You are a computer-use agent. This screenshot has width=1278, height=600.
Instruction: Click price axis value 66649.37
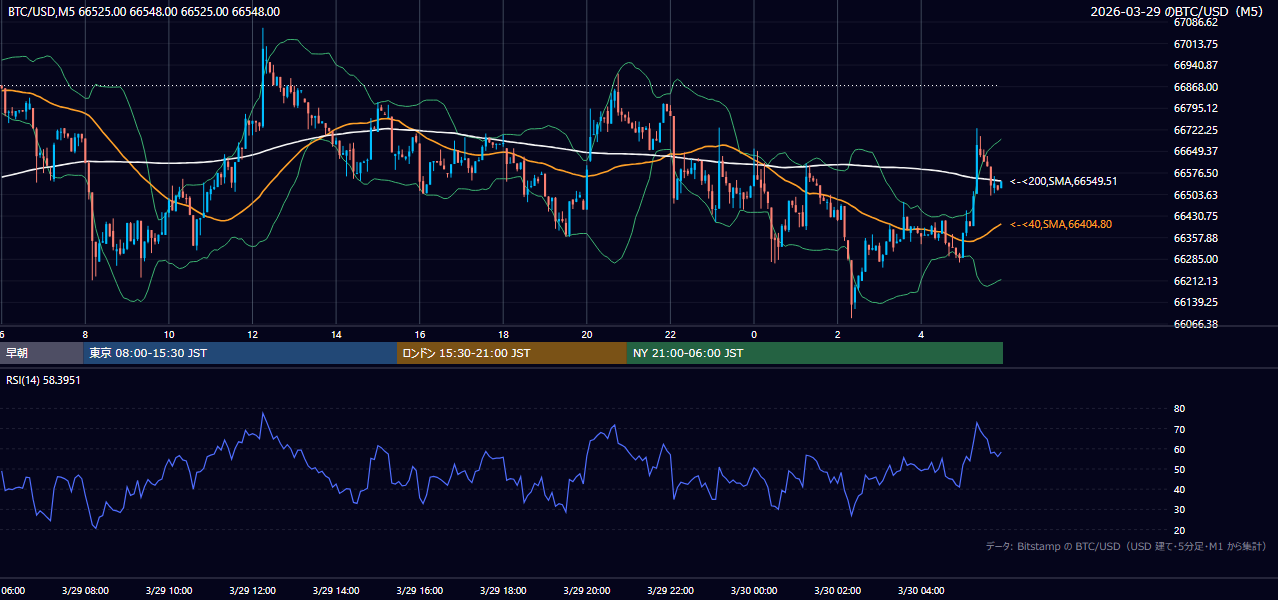pyautogui.click(x=1196, y=151)
